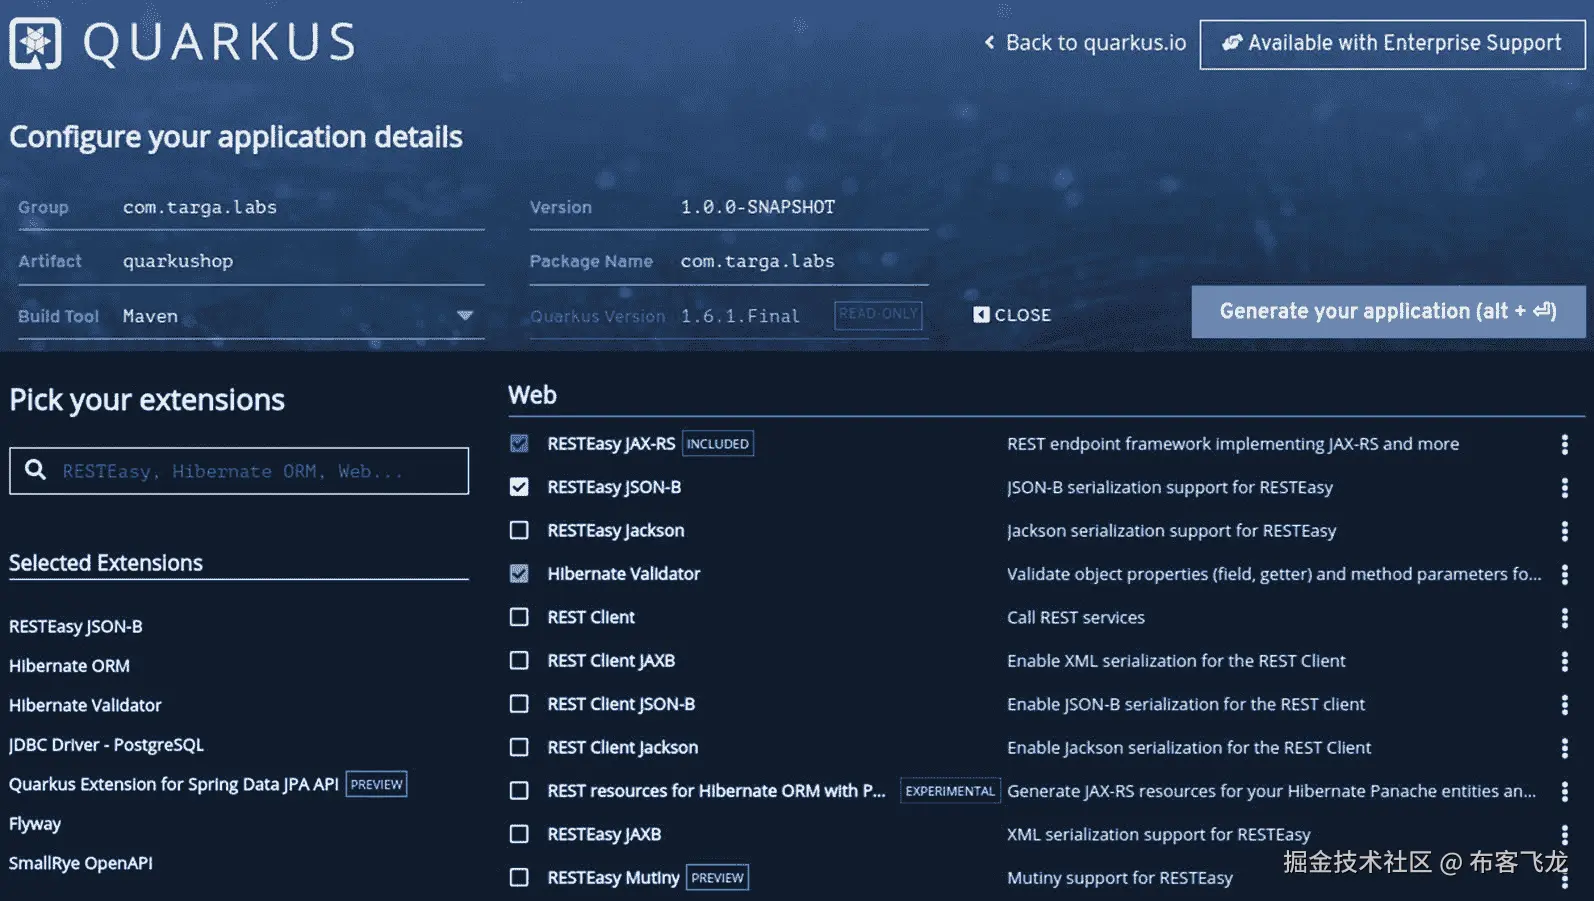Open the kebab menu for REST Client Jackson

tap(1564, 748)
